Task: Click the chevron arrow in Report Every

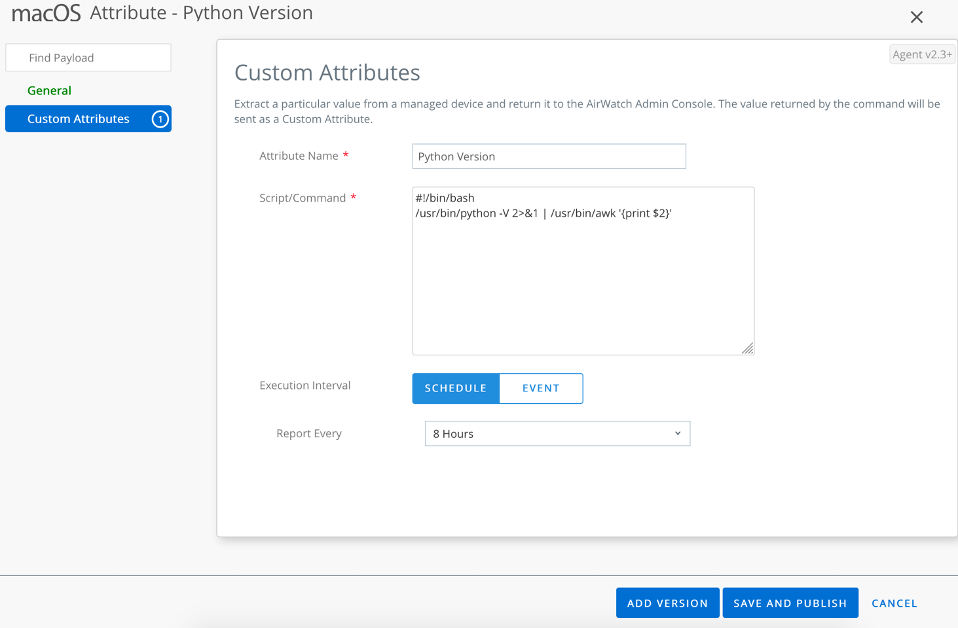Action: 677,434
